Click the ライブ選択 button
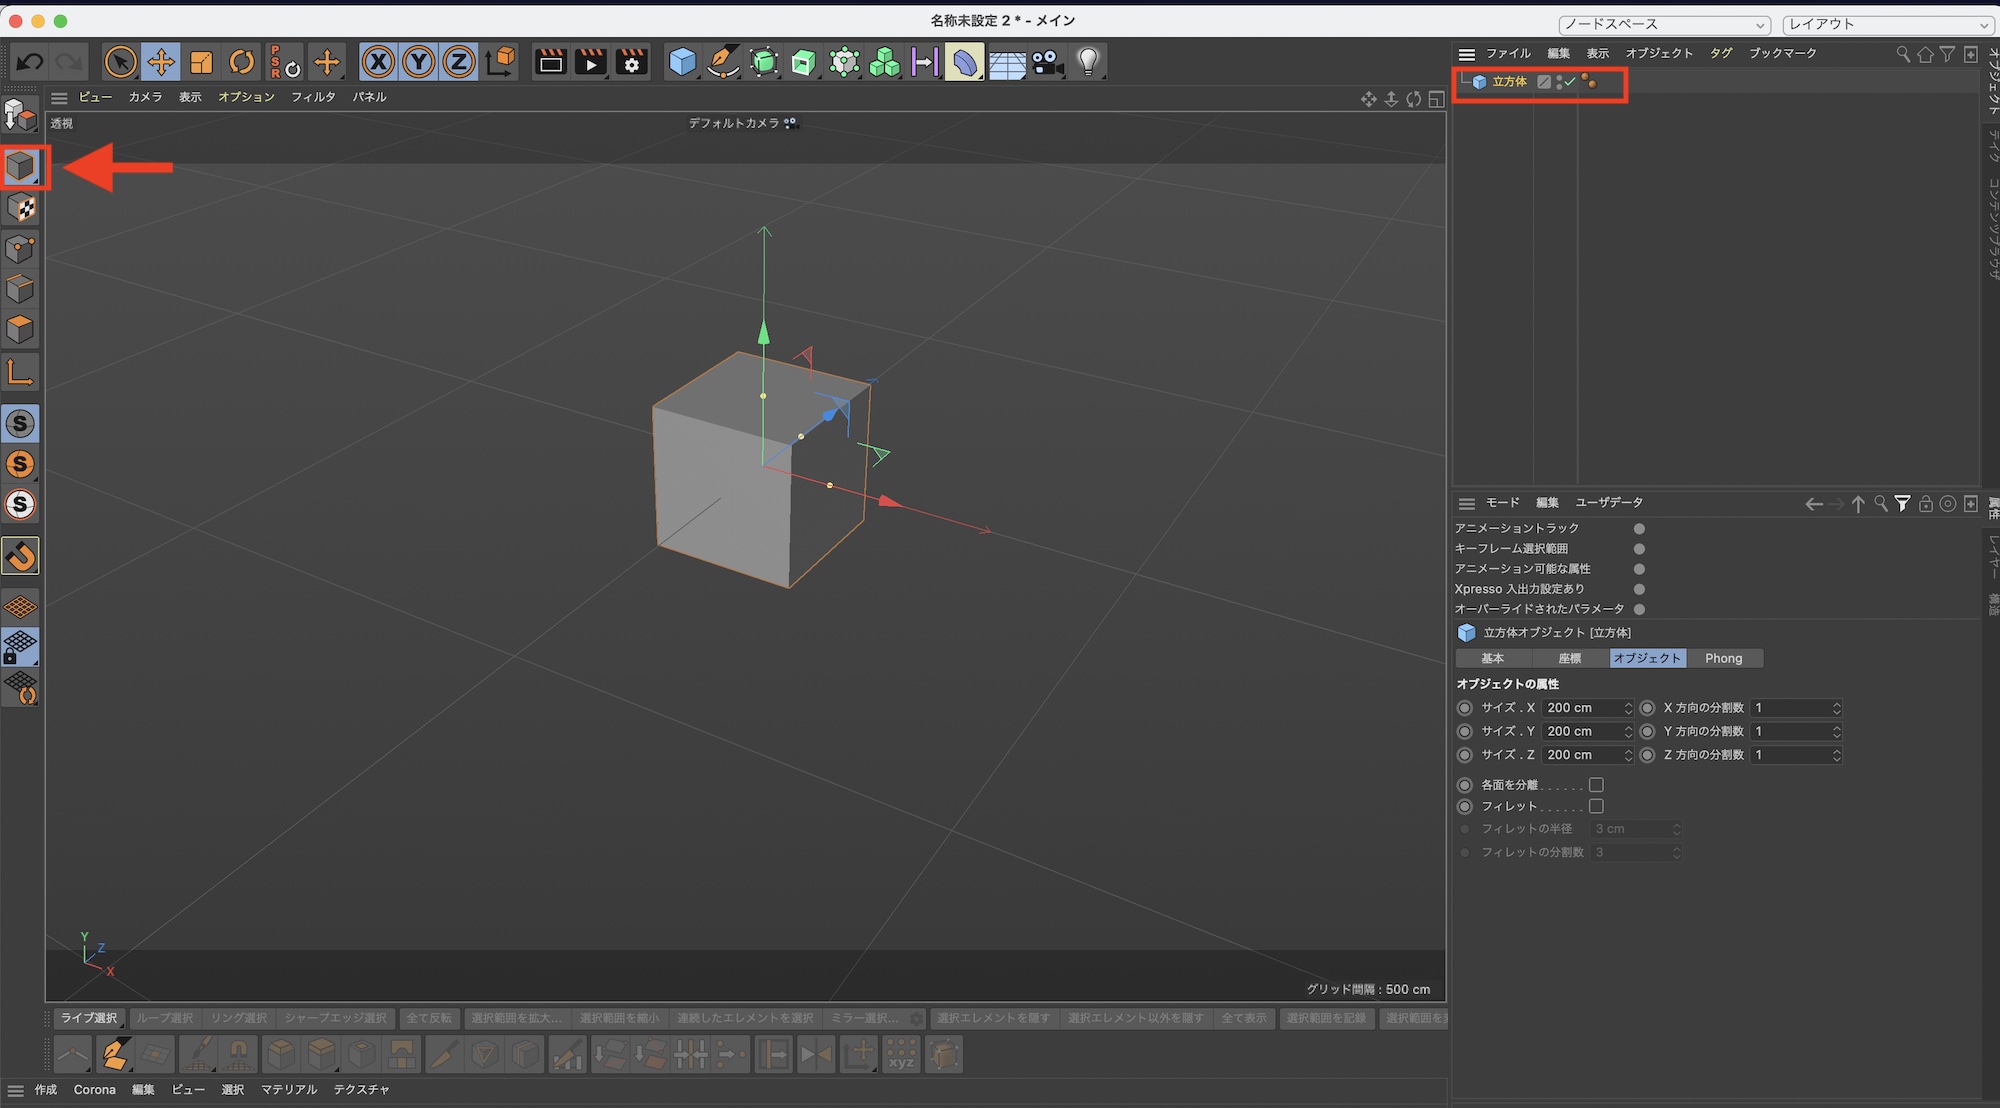 [x=89, y=1018]
